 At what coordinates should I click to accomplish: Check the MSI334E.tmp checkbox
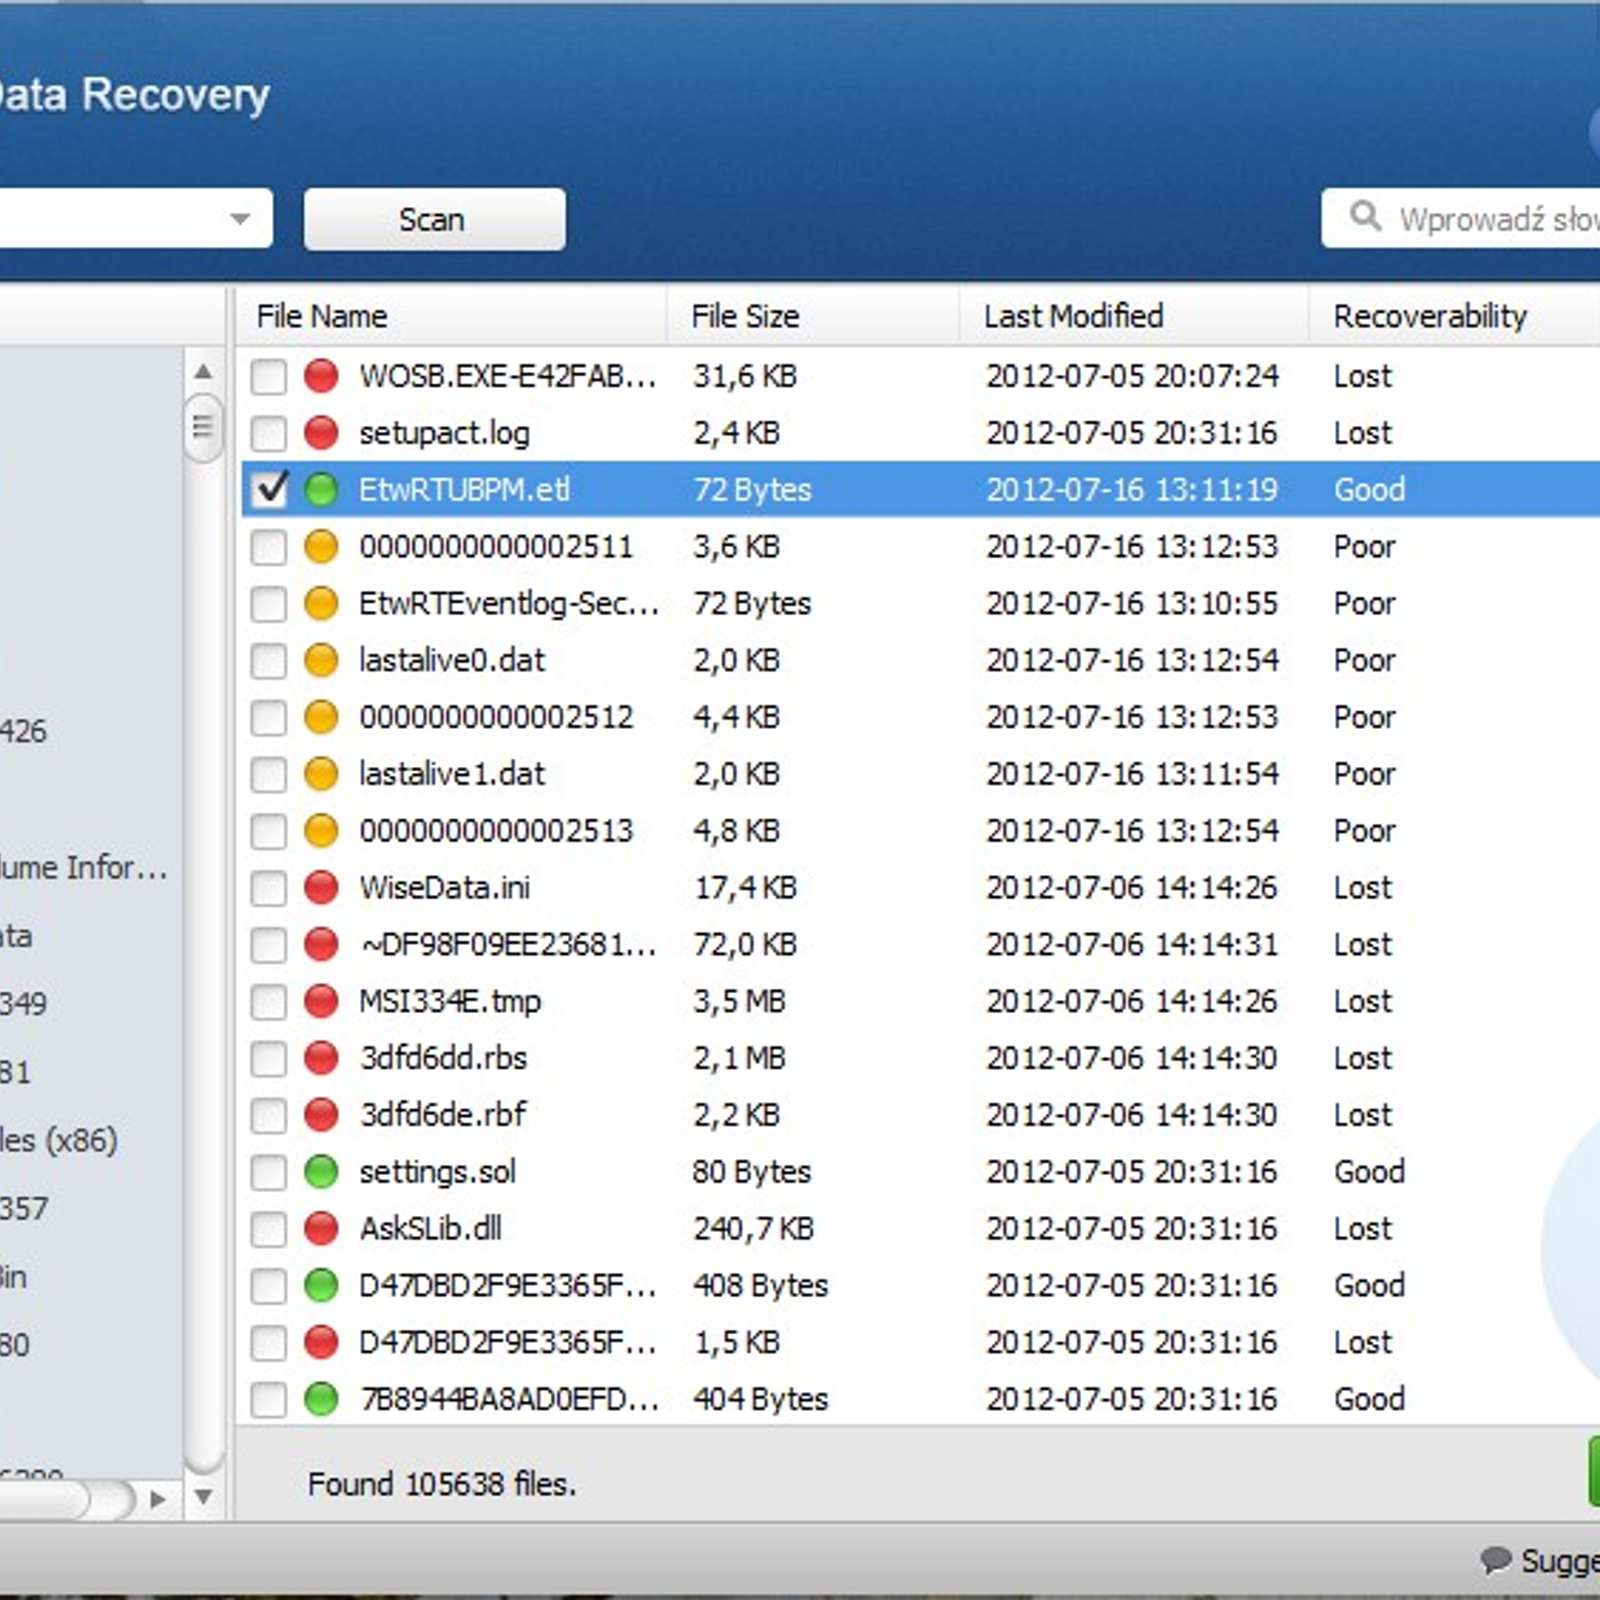268,1001
